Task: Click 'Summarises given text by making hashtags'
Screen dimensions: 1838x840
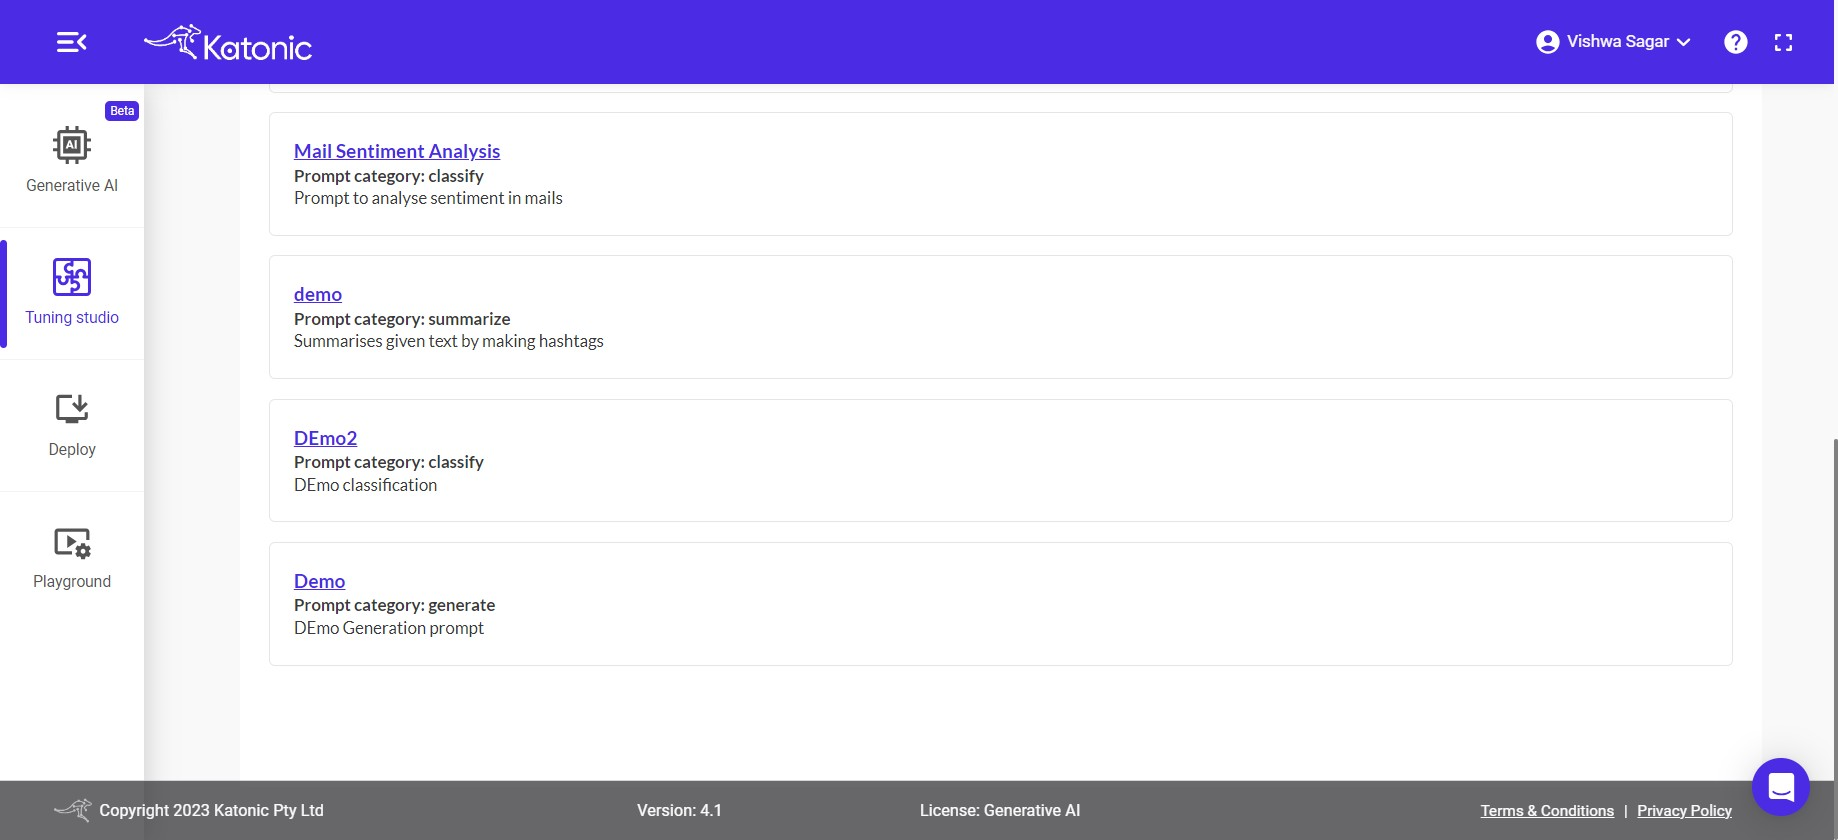Action: click(449, 341)
